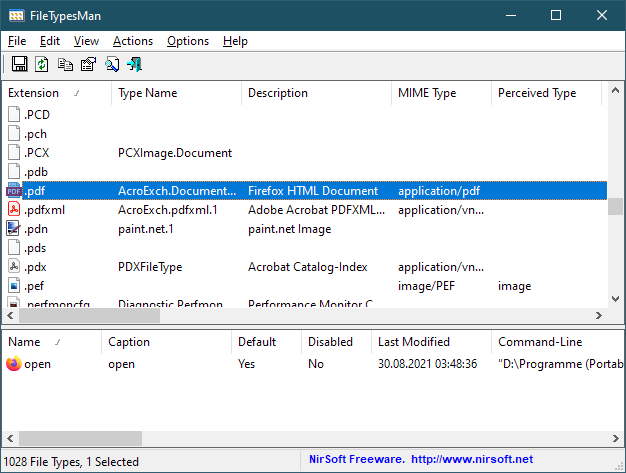Viewport: 626px width, 473px height.
Task: Open the Options menu
Action: click(188, 41)
